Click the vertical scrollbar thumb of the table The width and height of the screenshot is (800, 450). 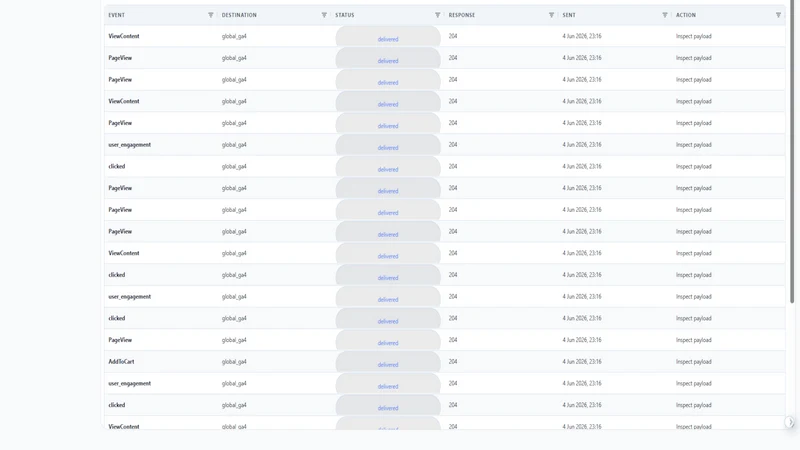[792, 152]
